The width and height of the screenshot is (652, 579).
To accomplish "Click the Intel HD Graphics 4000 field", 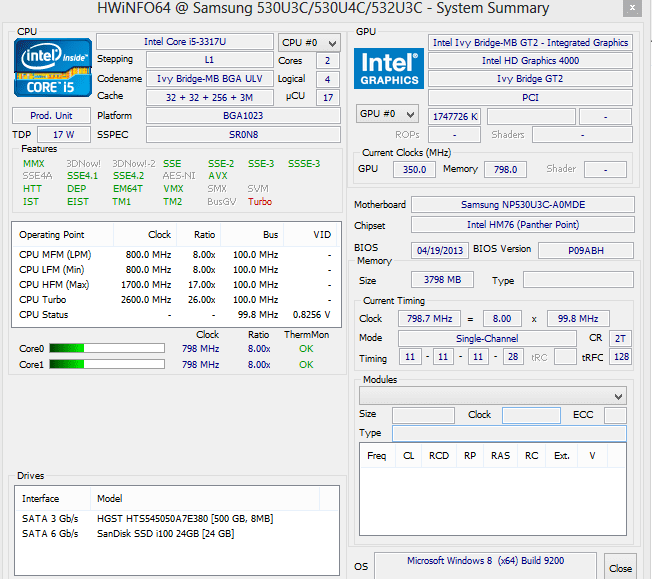I will pos(530,61).
